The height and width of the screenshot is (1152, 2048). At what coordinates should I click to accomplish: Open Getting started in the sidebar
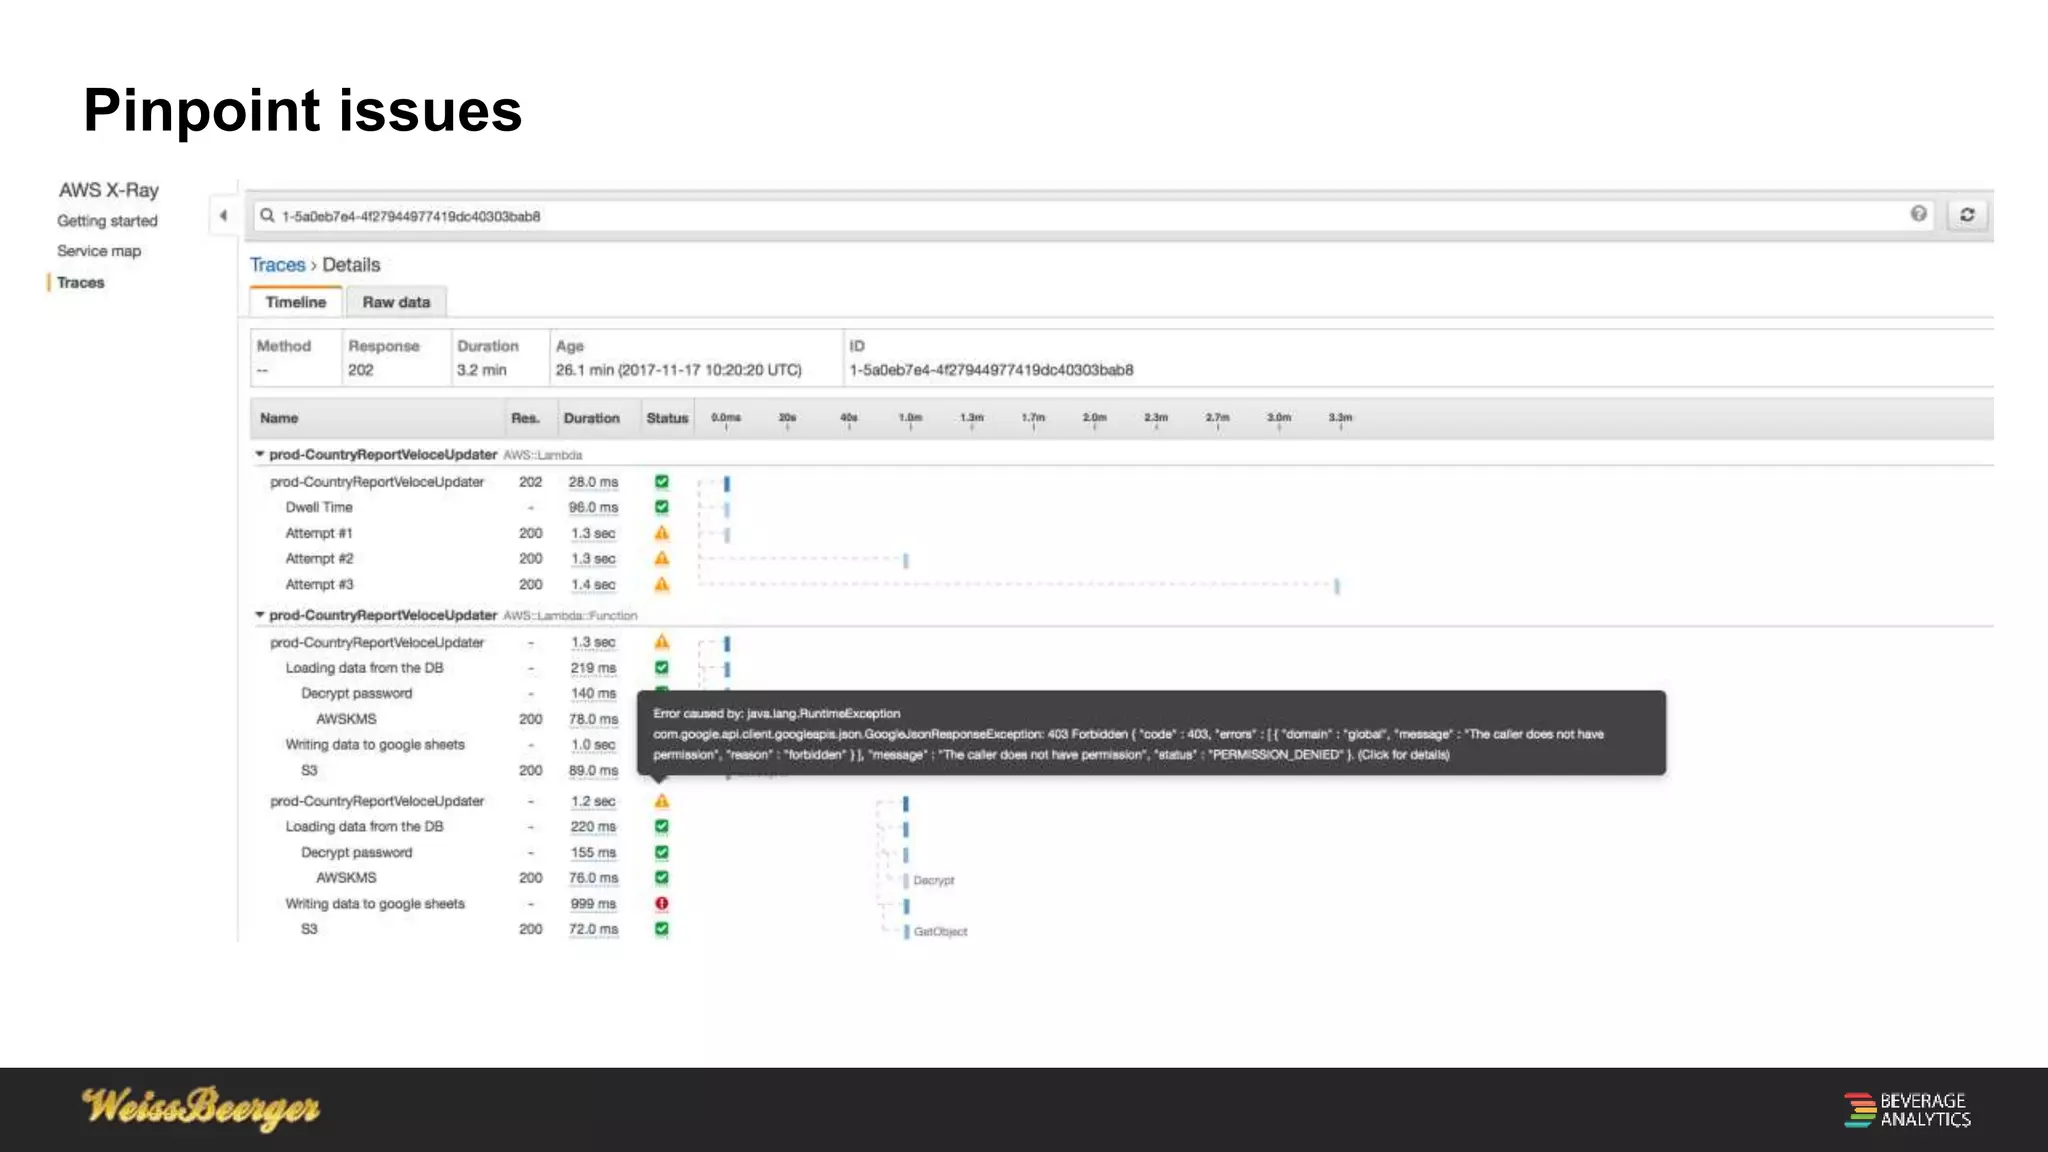[x=107, y=221]
